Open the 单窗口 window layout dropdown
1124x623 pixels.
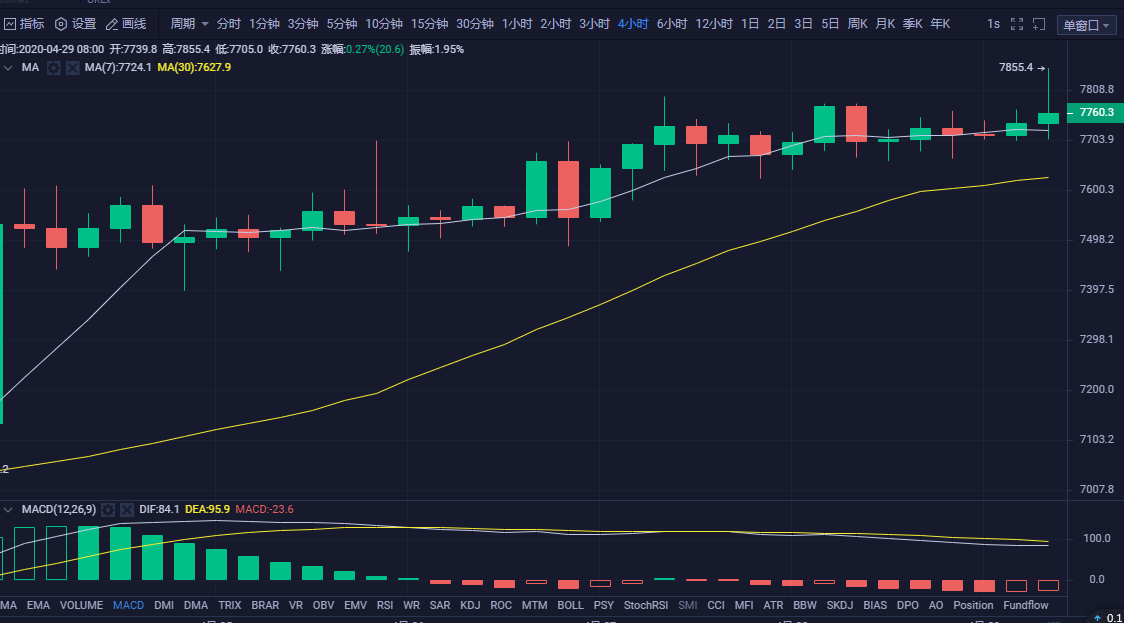[1086, 25]
